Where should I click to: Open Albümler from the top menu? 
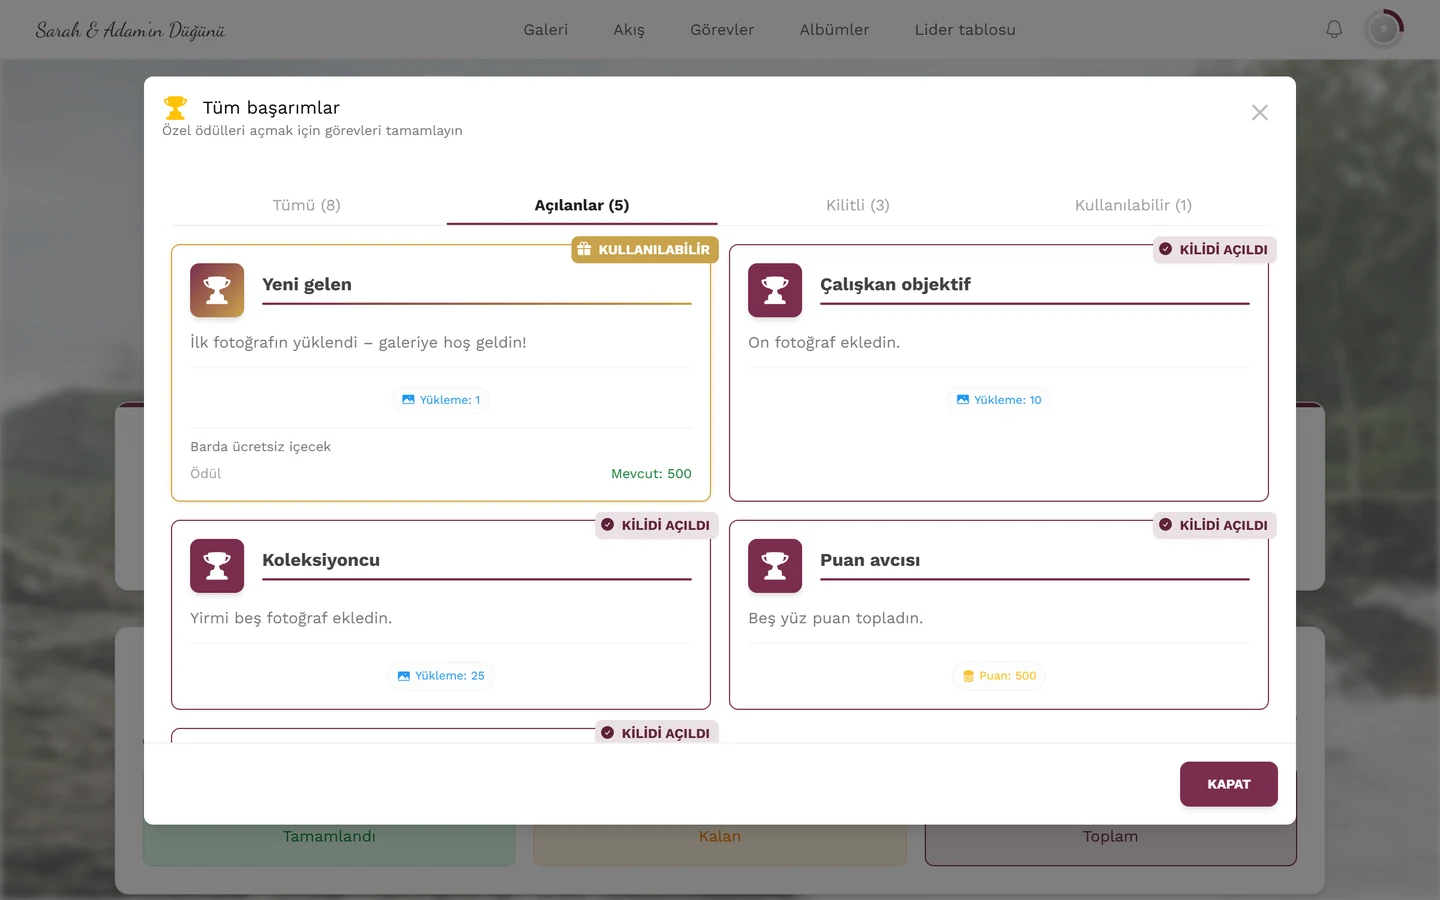click(x=834, y=30)
